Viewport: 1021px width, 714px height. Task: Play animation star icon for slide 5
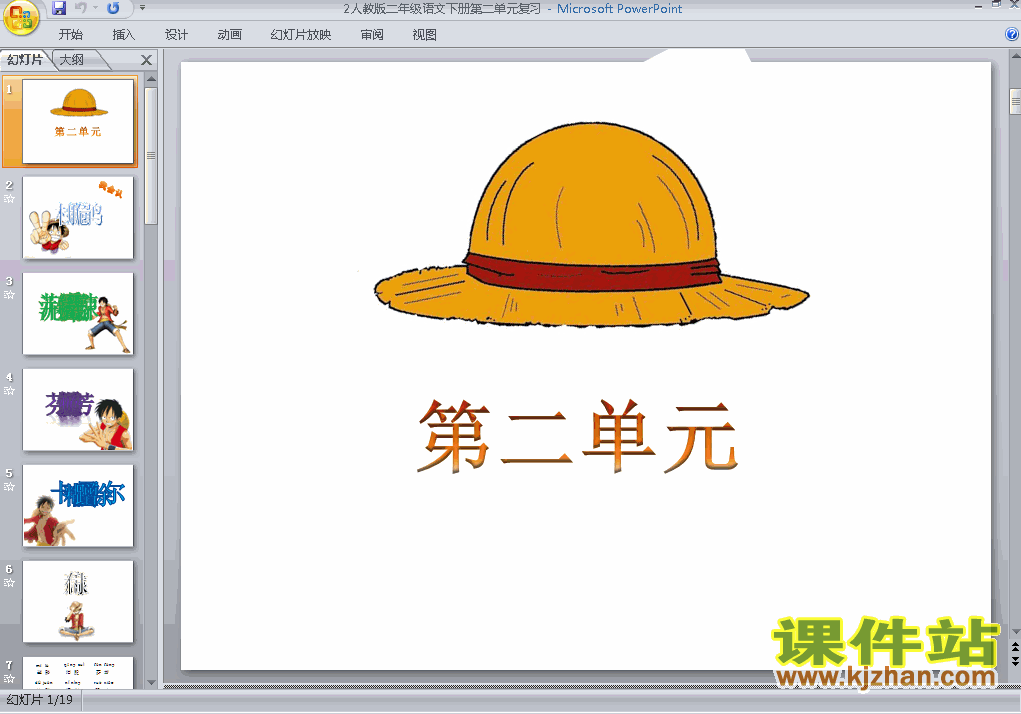coord(9,486)
